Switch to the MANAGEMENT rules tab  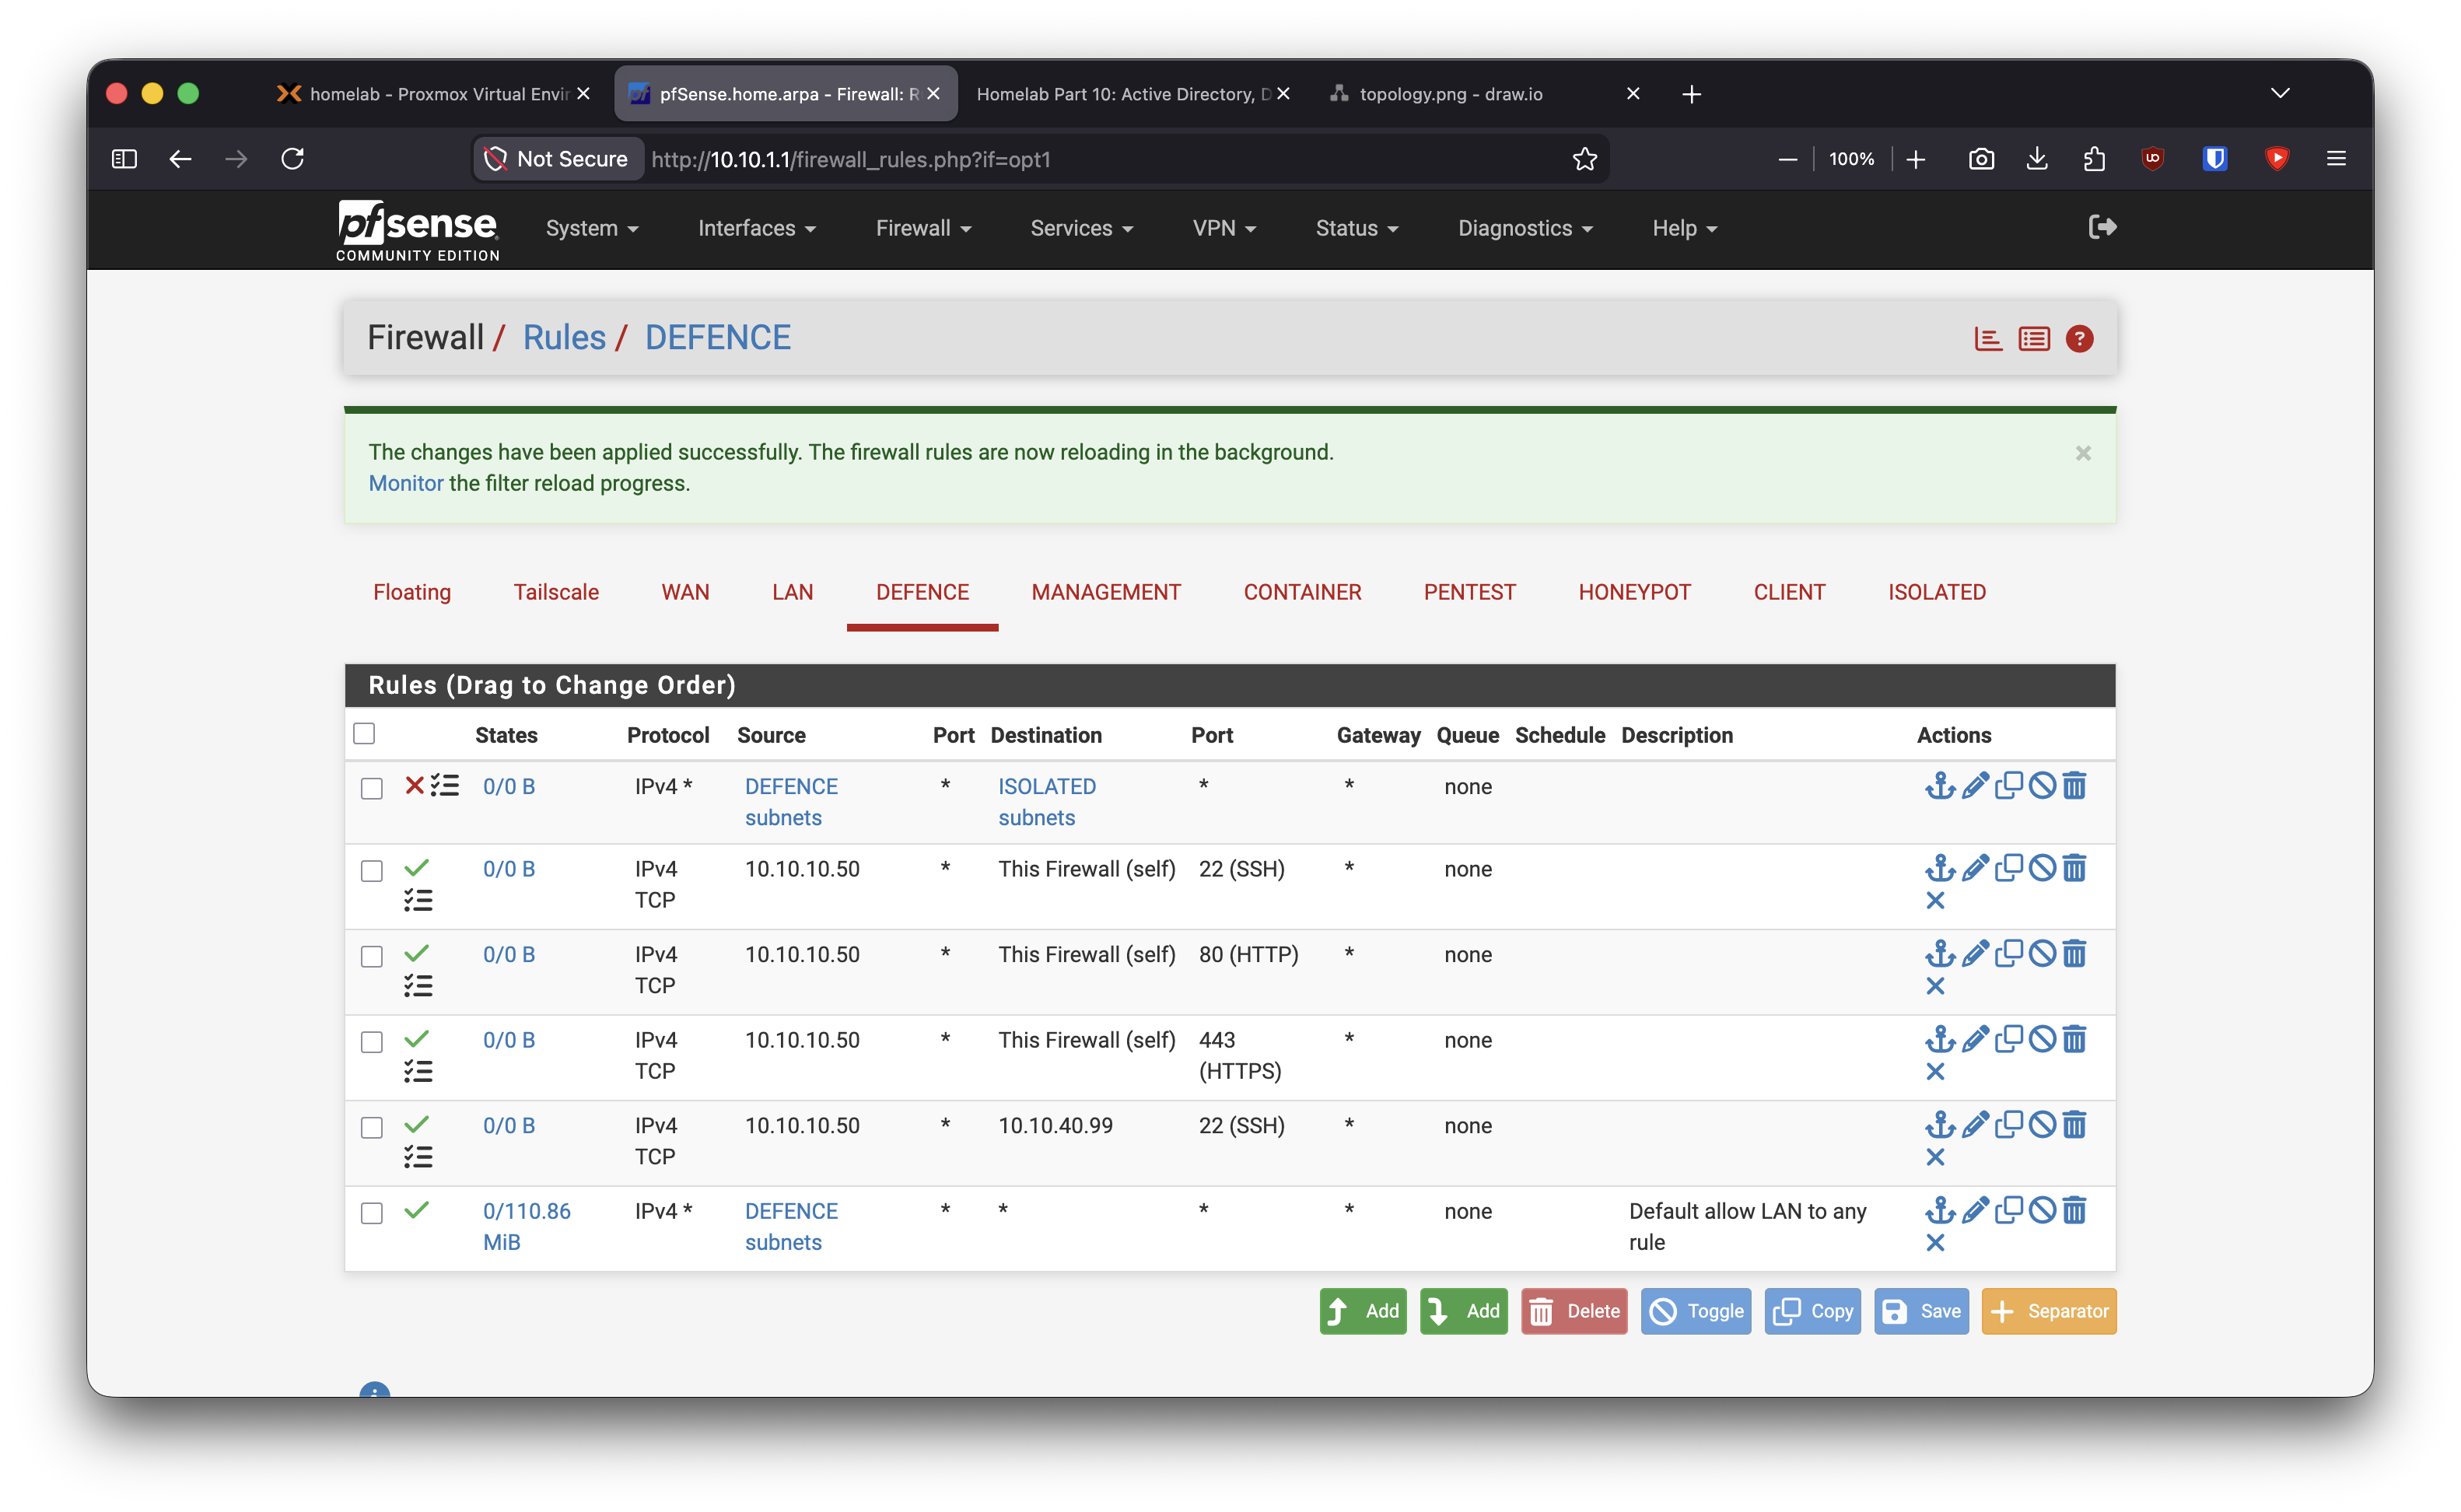1105,592
